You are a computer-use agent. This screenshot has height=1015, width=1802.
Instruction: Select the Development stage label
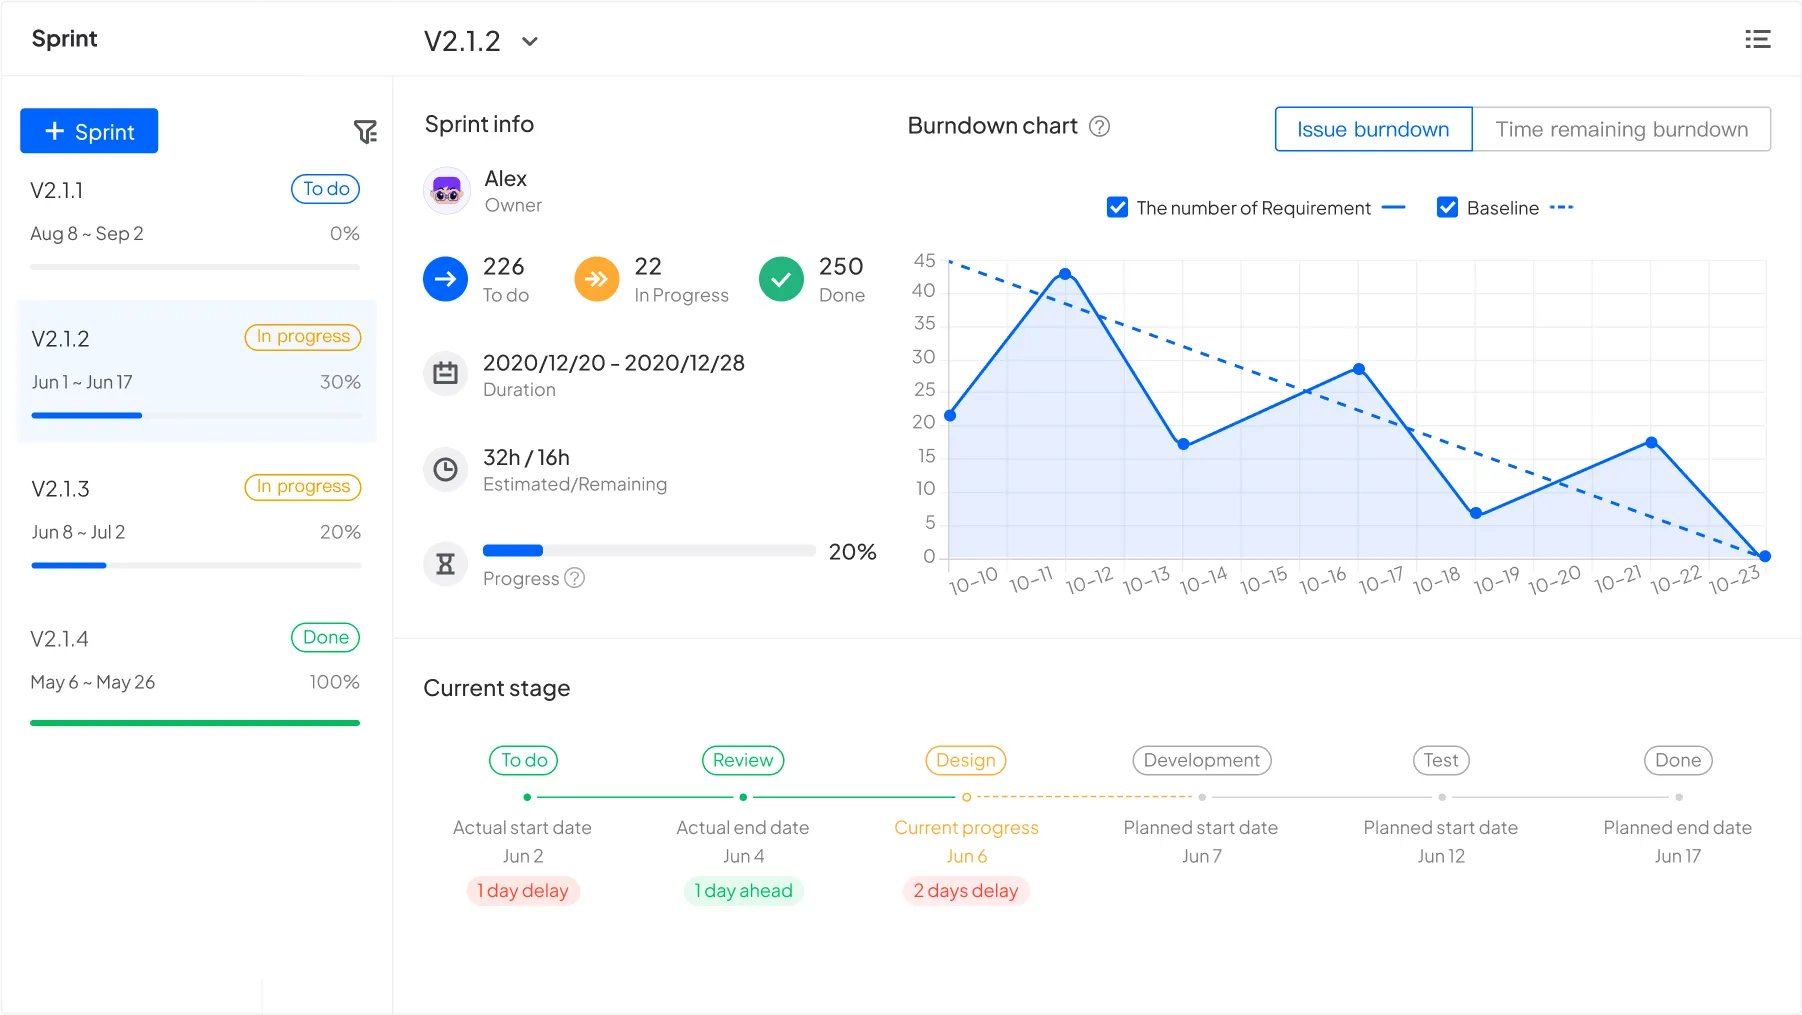pos(1201,760)
